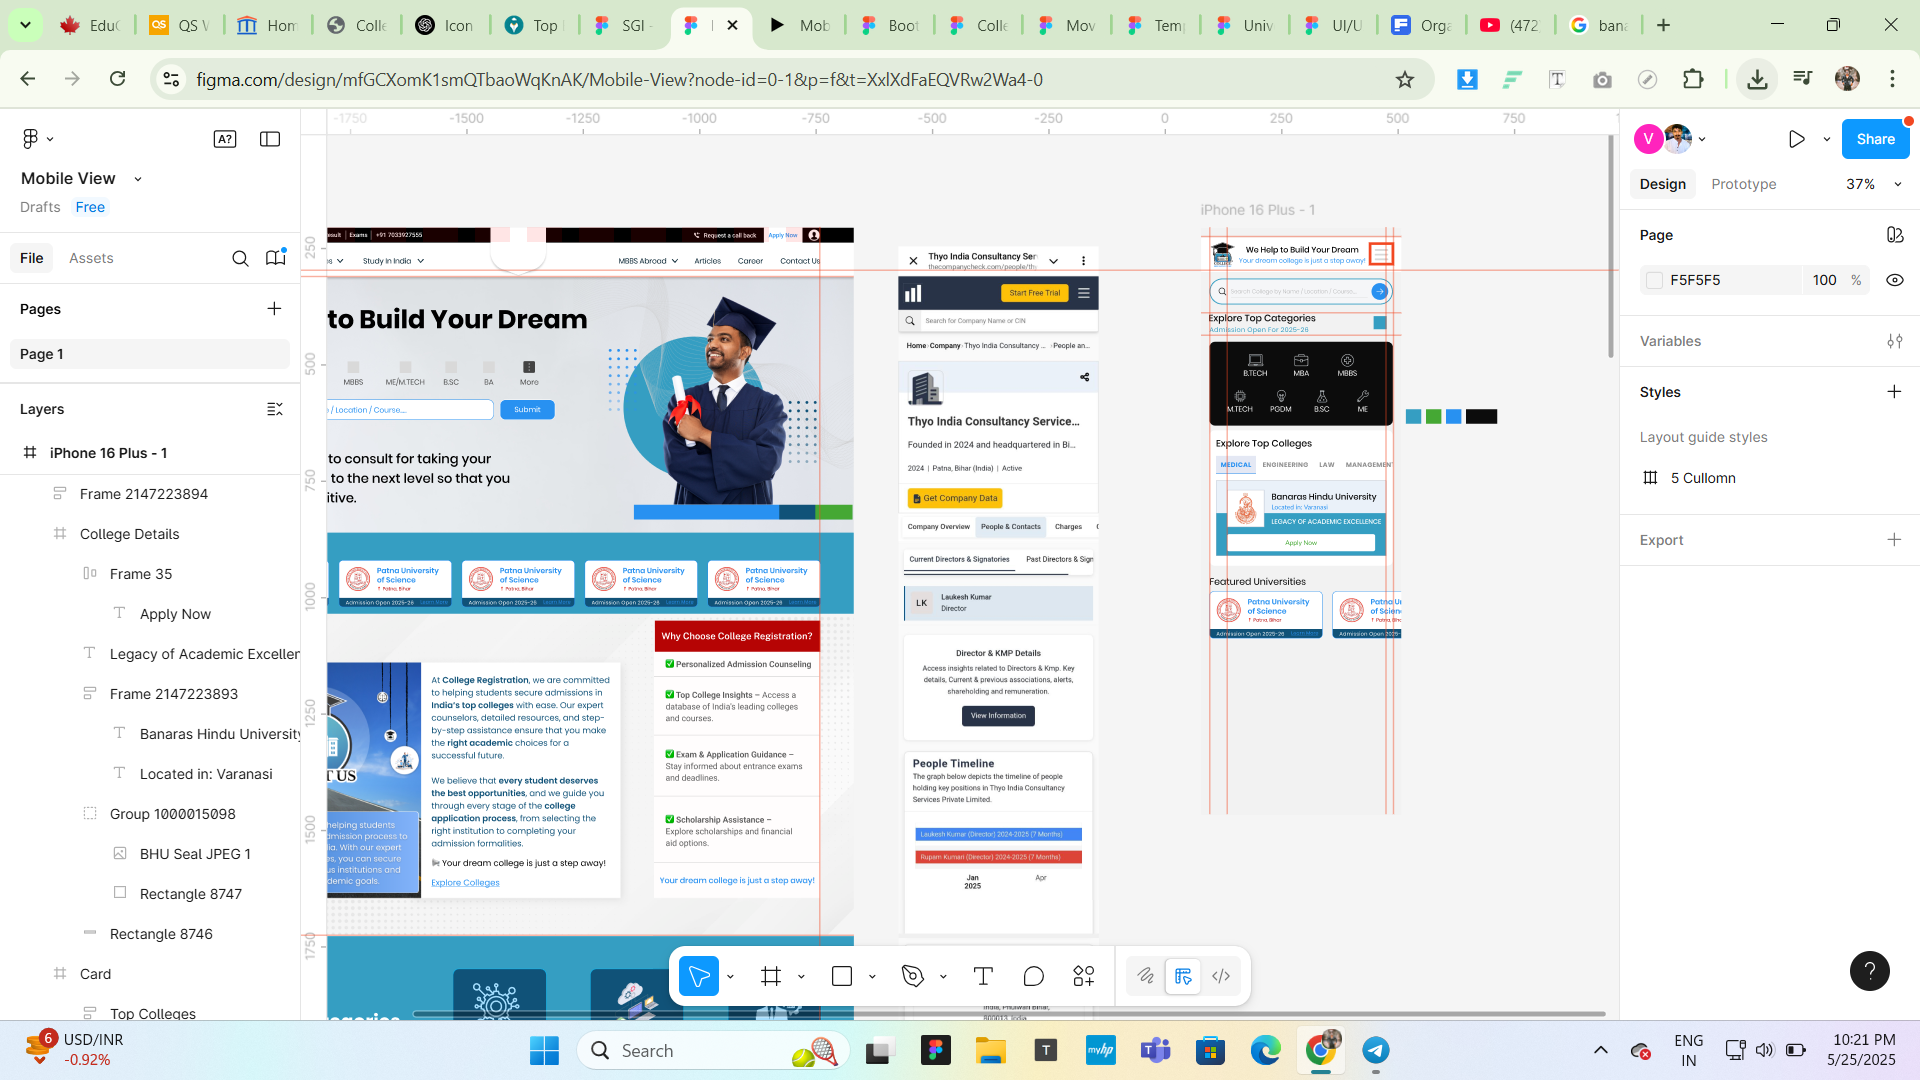The image size is (1920, 1080).
Task: Toggle page background visibility eye icon
Action: click(1894, 280)
